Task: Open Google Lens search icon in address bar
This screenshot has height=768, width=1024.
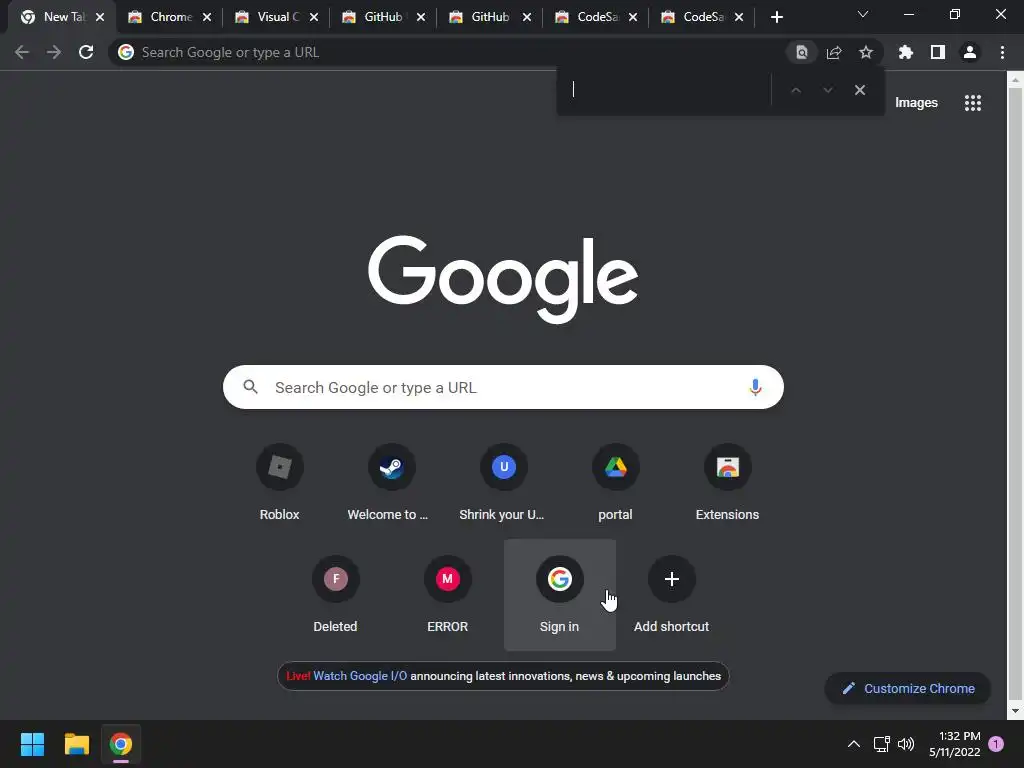Action: tap(801, 52)
